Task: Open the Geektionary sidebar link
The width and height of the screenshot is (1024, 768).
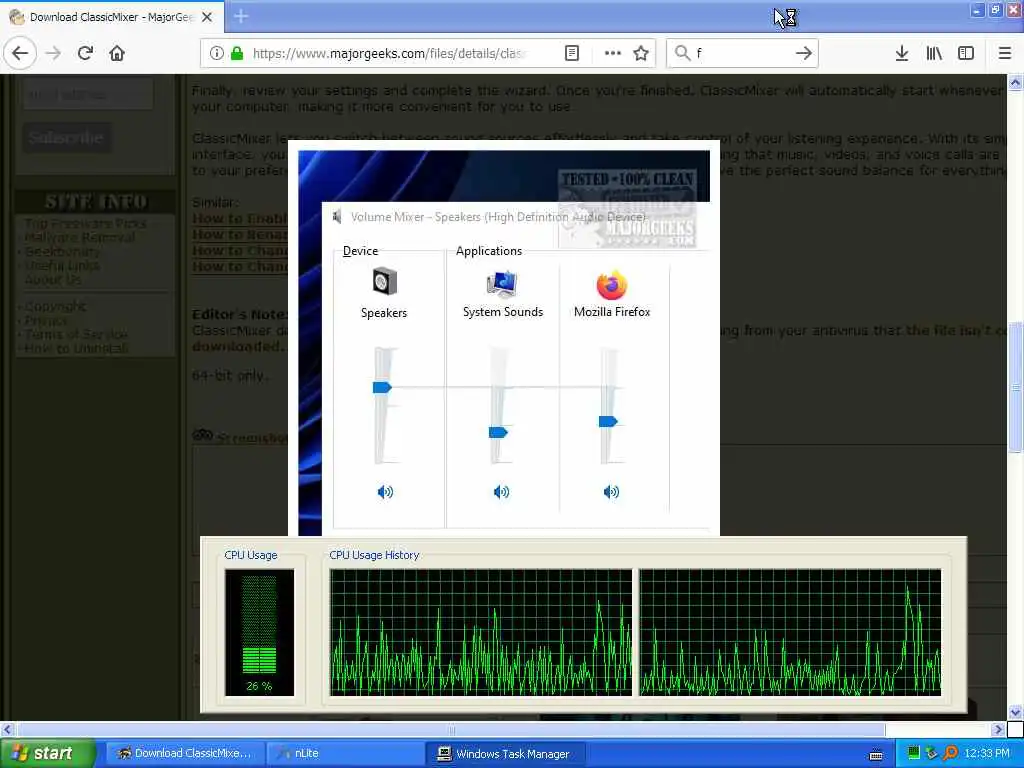Action: [x=63, y=251]
